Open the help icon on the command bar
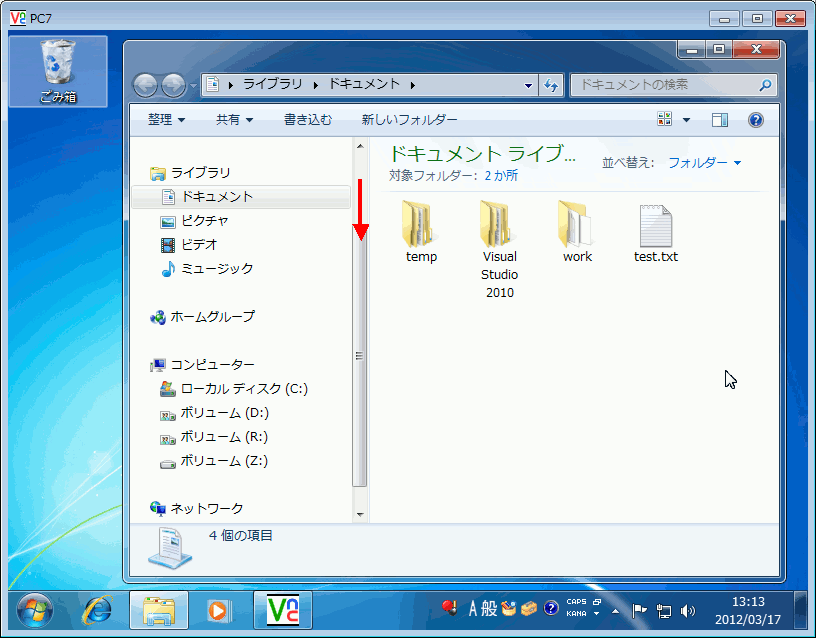The image size is (816, 638). 756,119
